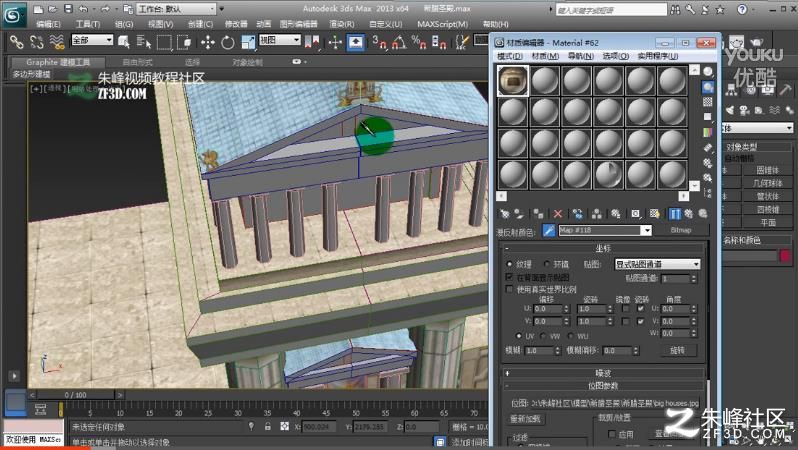Image resolution: width=798 pixels, height=450 pixels.
Task: Click the Spinner Snap toggle icon
Action: click(439, 42)
